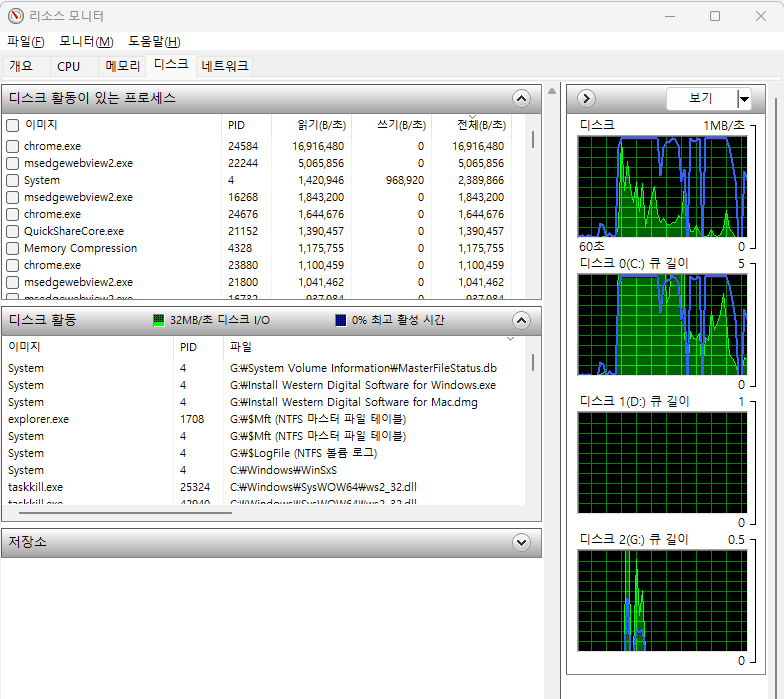Close the 리소스 모니터 window
Screen dimensions: 784x699
coord(760,16)
